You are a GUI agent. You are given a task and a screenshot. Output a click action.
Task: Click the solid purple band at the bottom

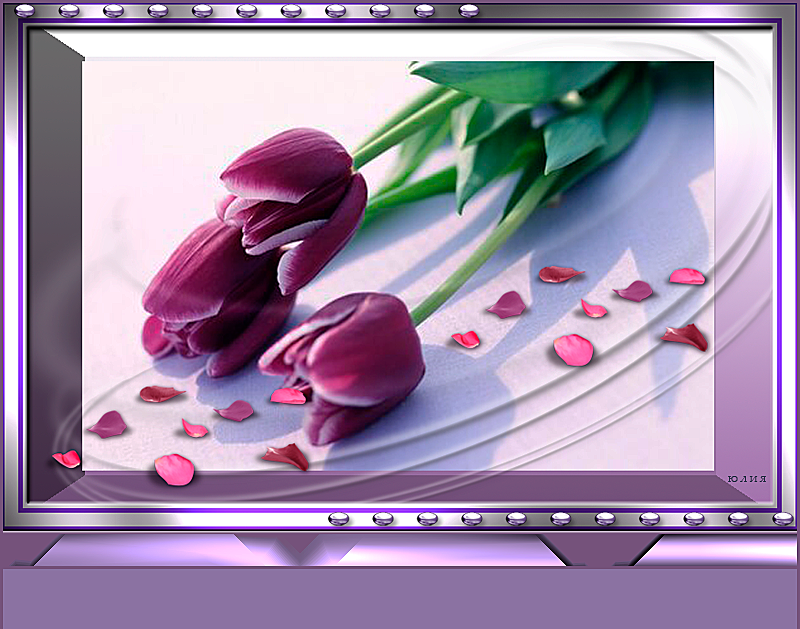tap(400, 598)
